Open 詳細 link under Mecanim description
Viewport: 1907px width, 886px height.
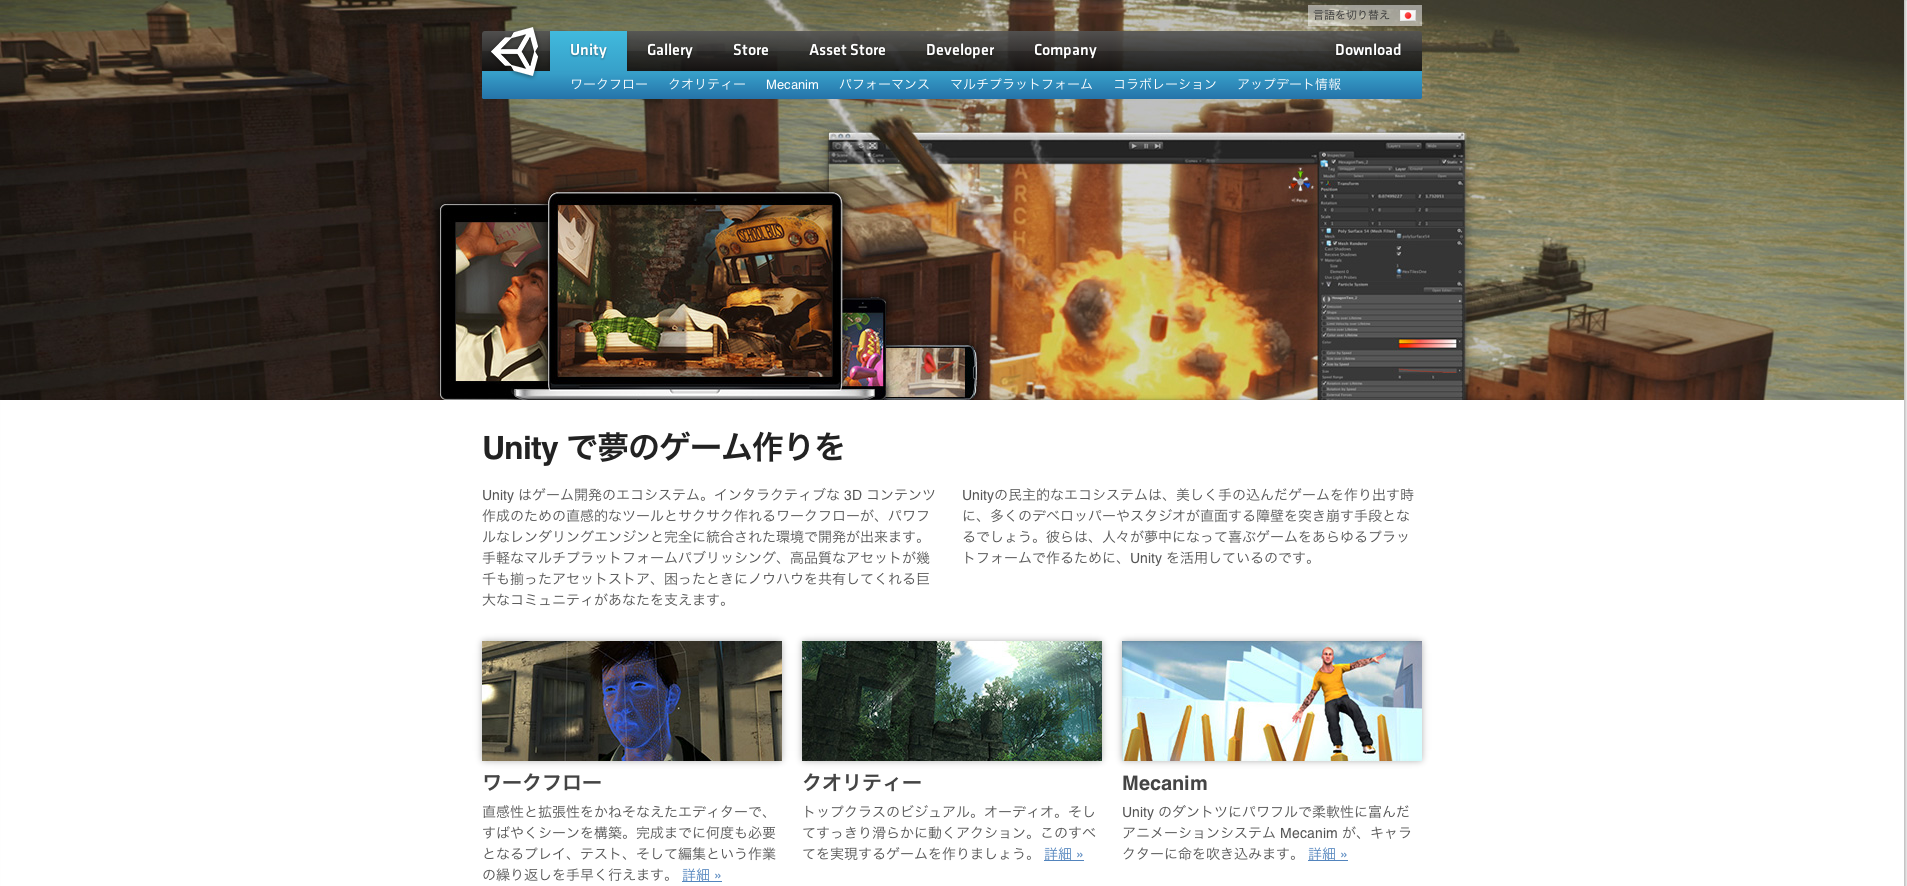(1328, 854)
